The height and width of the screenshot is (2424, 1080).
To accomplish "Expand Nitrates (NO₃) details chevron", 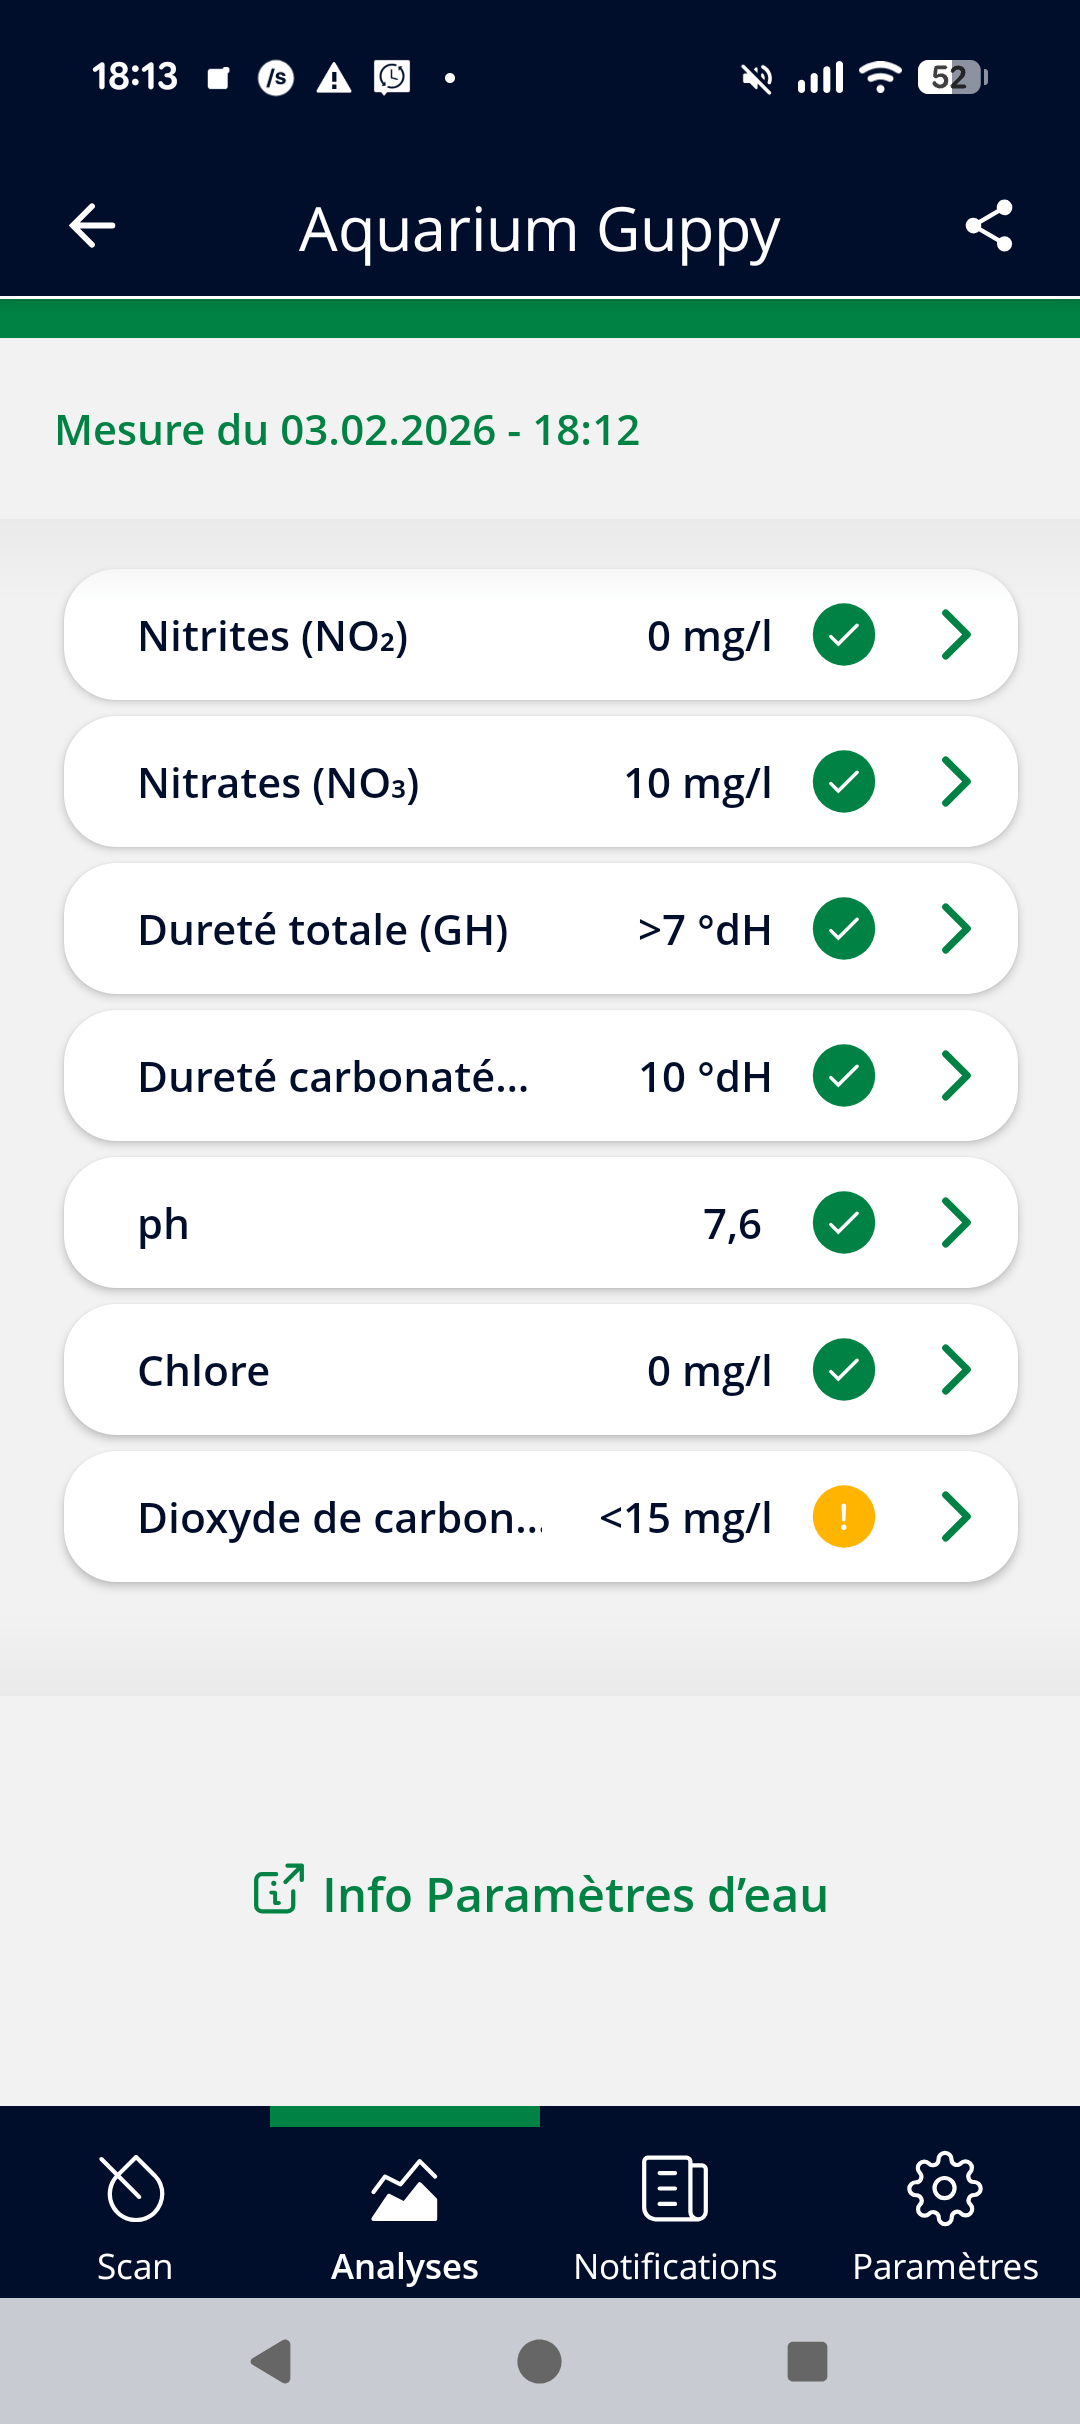I will coord(956,782).
